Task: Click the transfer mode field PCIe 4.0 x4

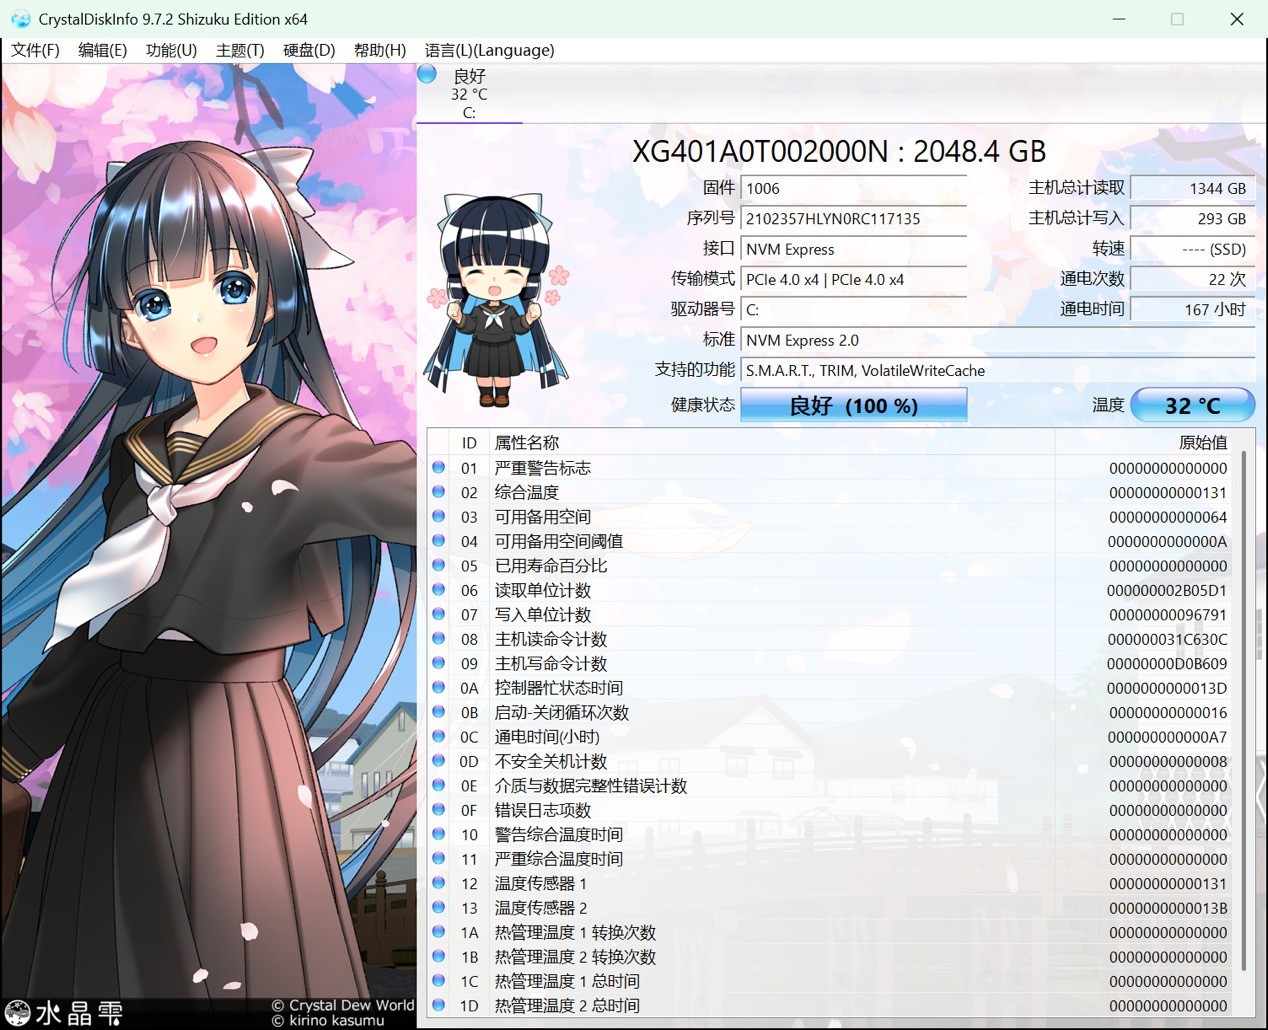Action: pos(853,279)
